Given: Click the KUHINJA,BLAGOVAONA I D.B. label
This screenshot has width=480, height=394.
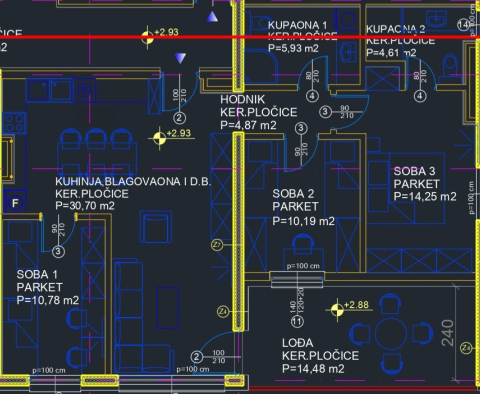Looking at the screenshot, I should pos(133,182).
